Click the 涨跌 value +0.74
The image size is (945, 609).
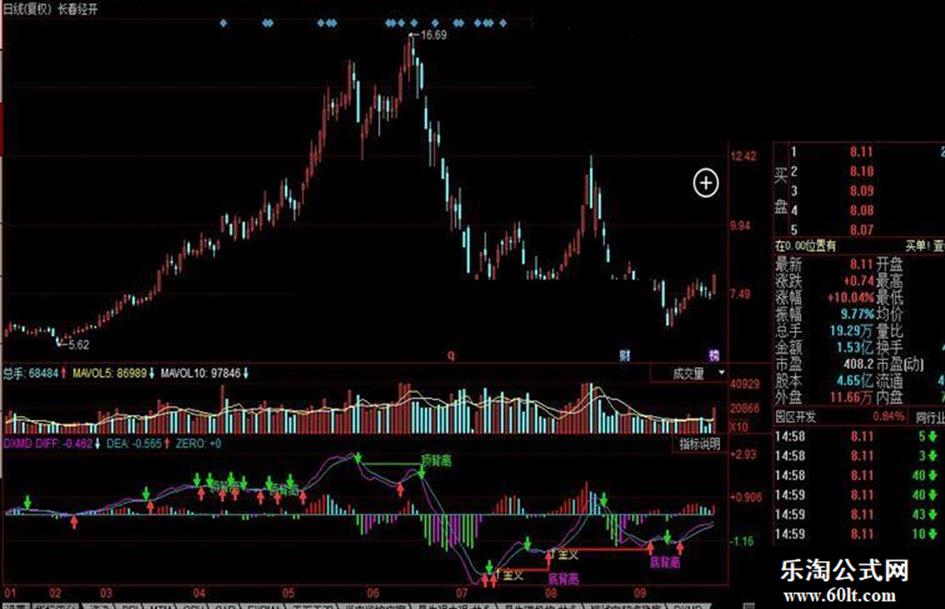click(x=858, y=281)
